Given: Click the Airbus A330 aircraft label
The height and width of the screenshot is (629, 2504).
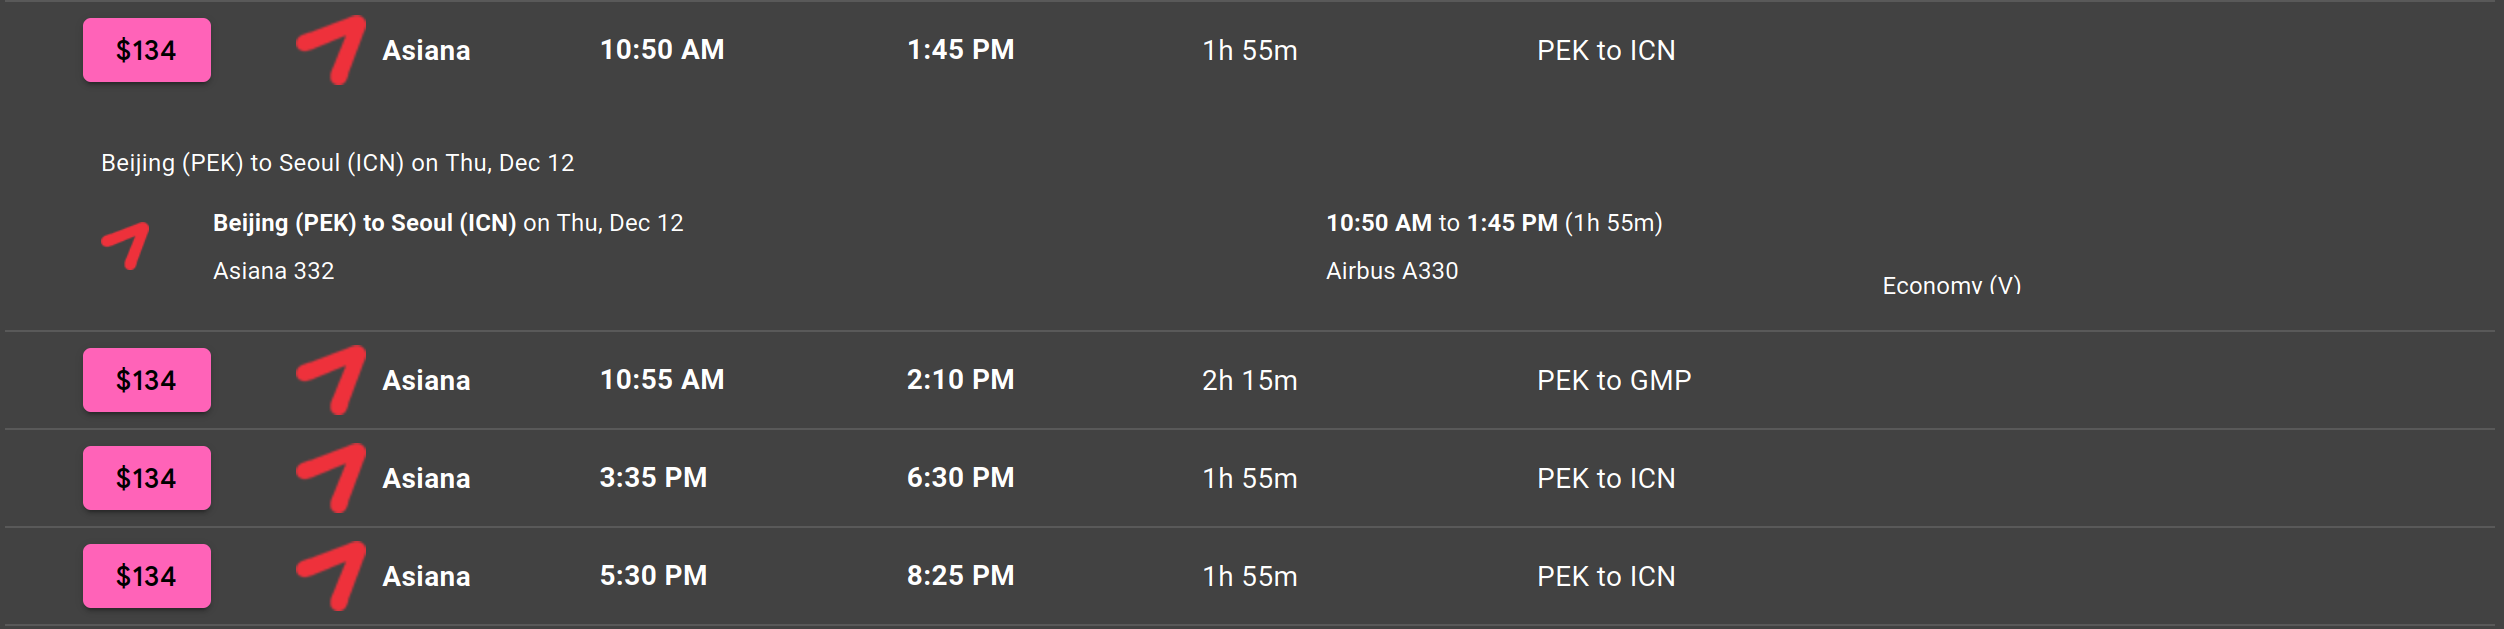Looking at the screenshot, I should pos(1392,271).
